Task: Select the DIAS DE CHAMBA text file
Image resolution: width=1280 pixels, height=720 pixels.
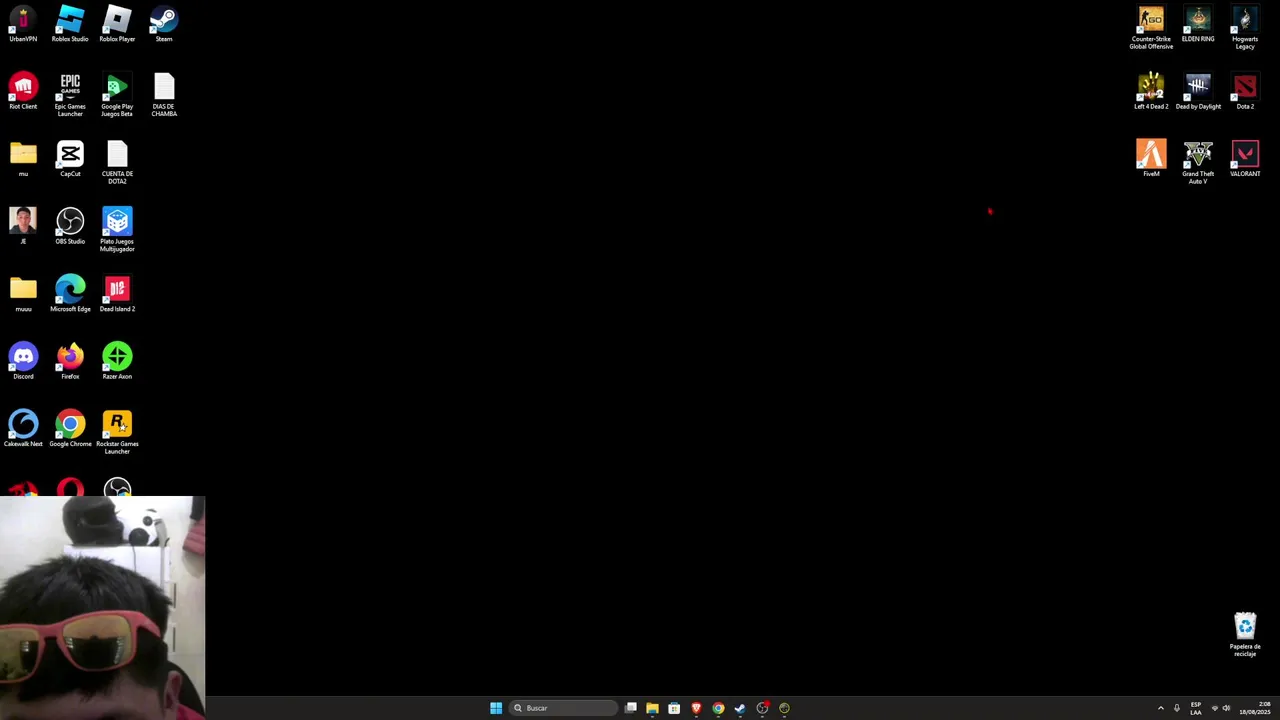Action: [x=164, y=95]
